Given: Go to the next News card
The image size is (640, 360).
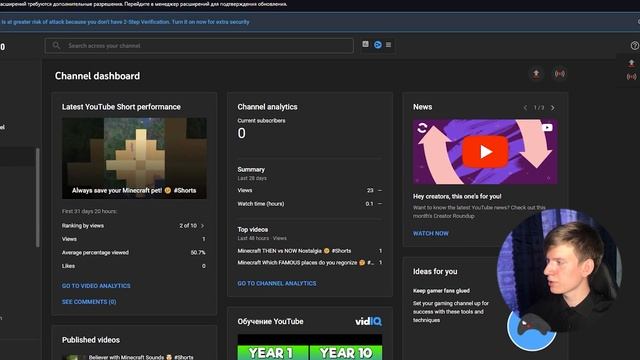Looking at the screenshot, I should [553, 108].
